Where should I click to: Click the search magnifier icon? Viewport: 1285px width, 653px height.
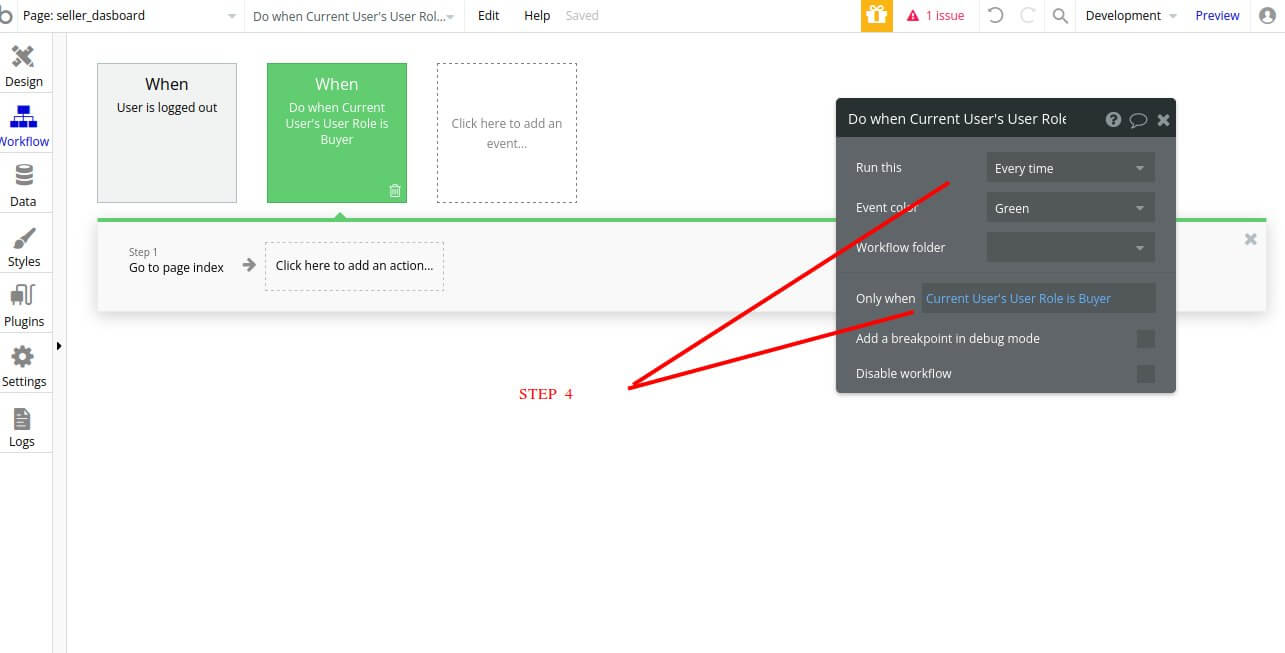click(1060, 16)
